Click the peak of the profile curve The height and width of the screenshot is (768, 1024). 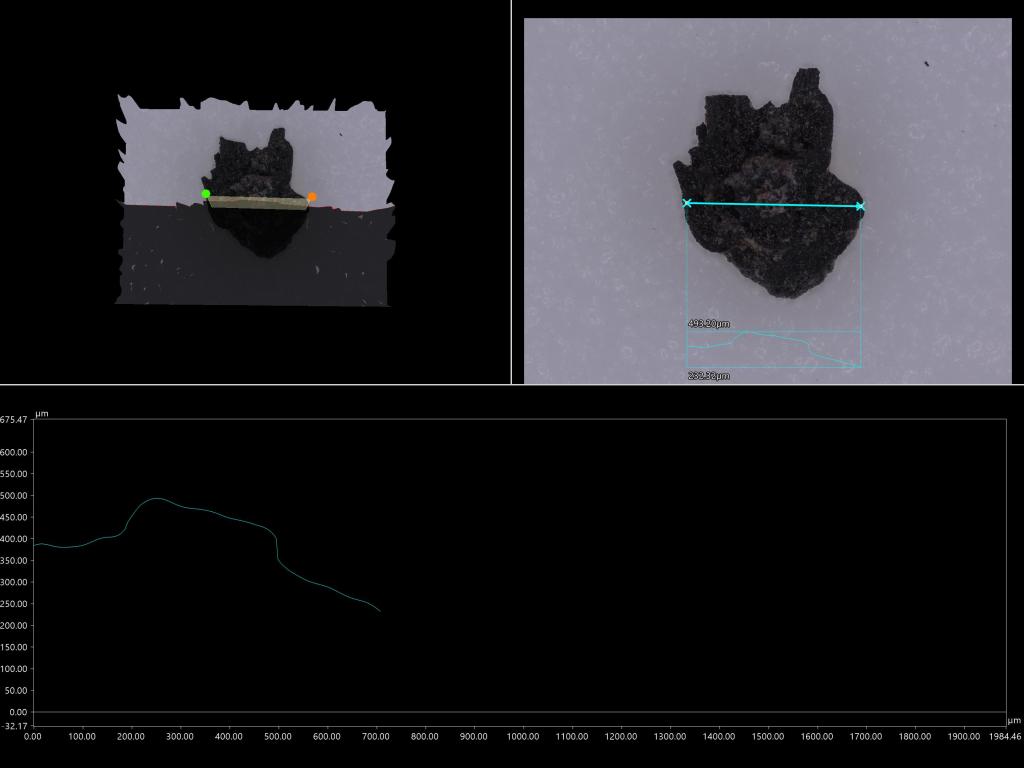[x=157, y=498]
